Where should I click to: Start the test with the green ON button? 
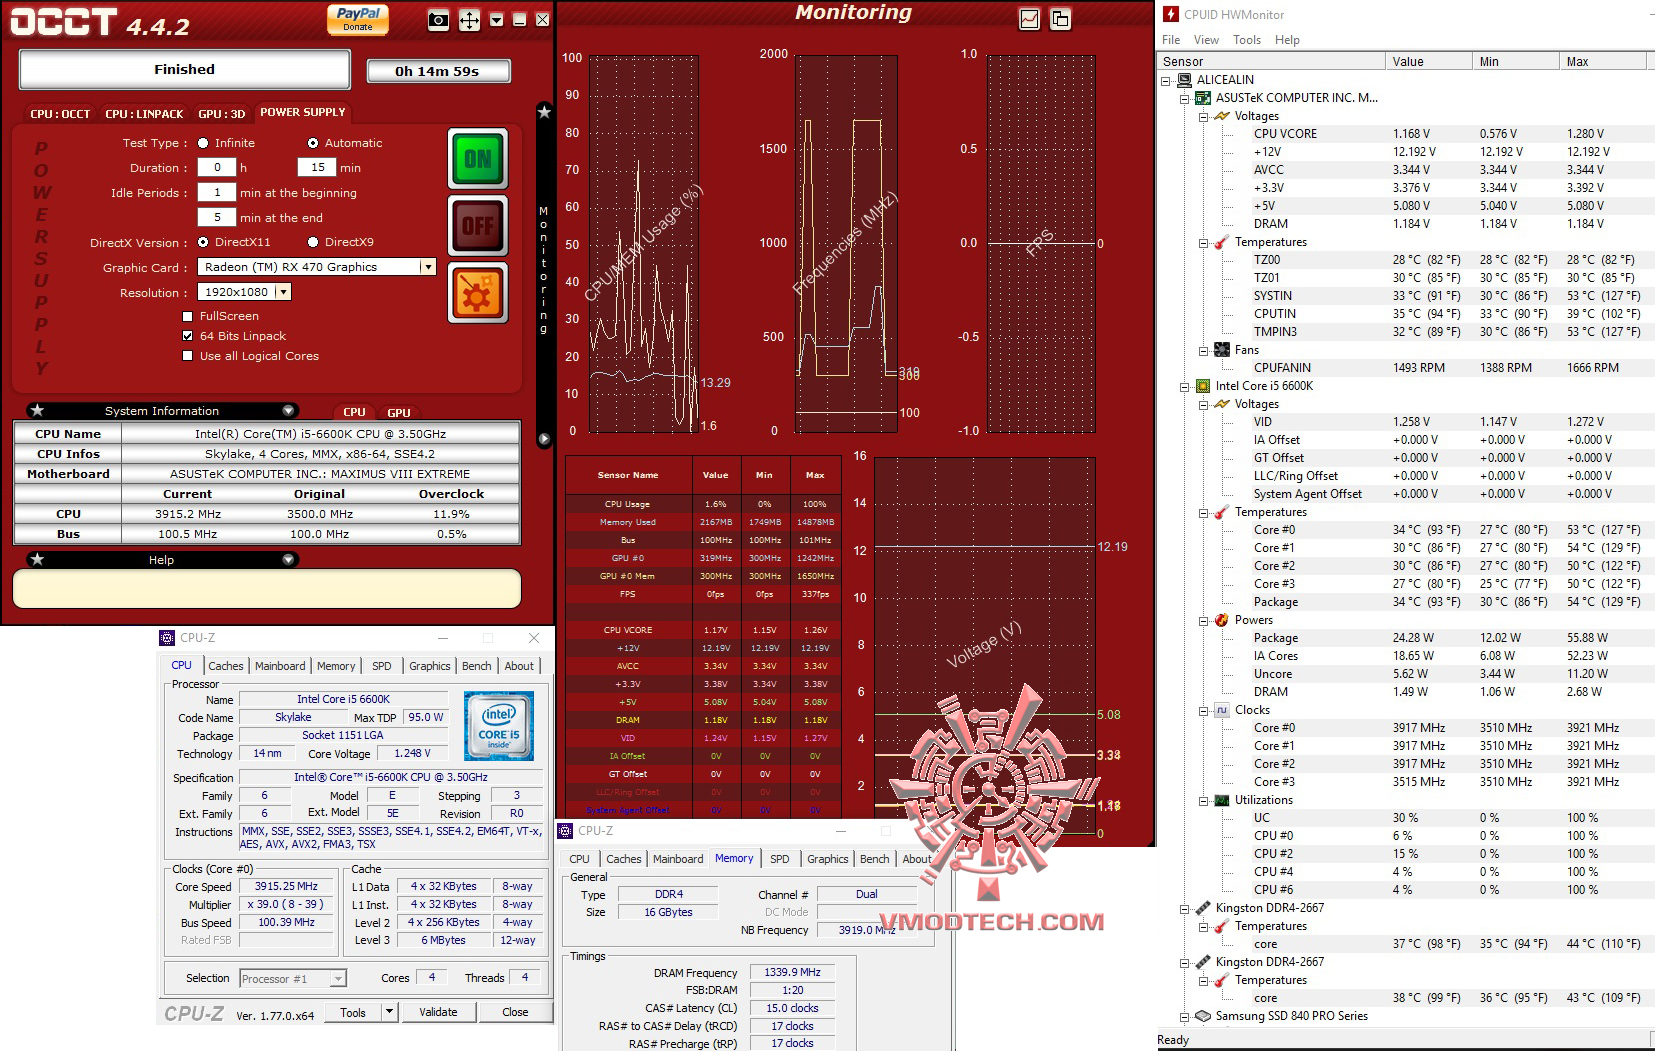pos(478,159)
